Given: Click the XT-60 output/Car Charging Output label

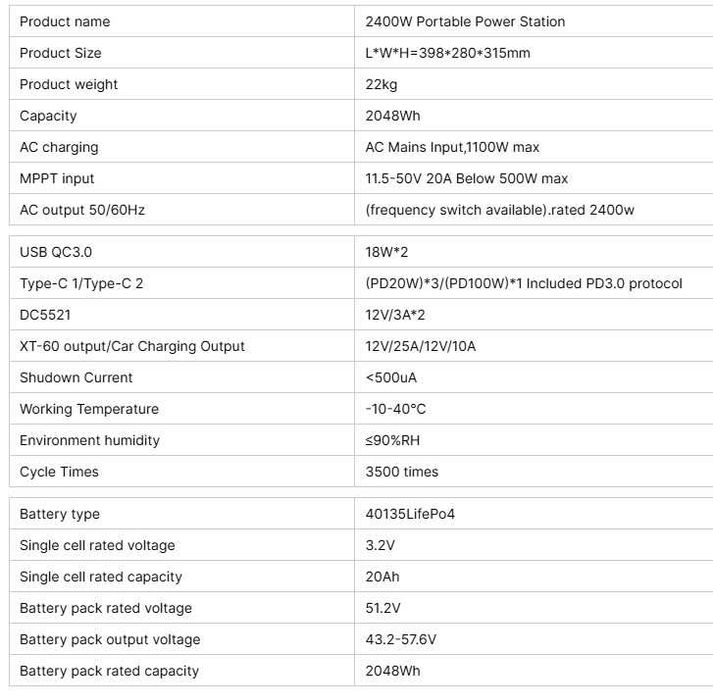Looking at the screenshot, I should (x=132, y=346).
